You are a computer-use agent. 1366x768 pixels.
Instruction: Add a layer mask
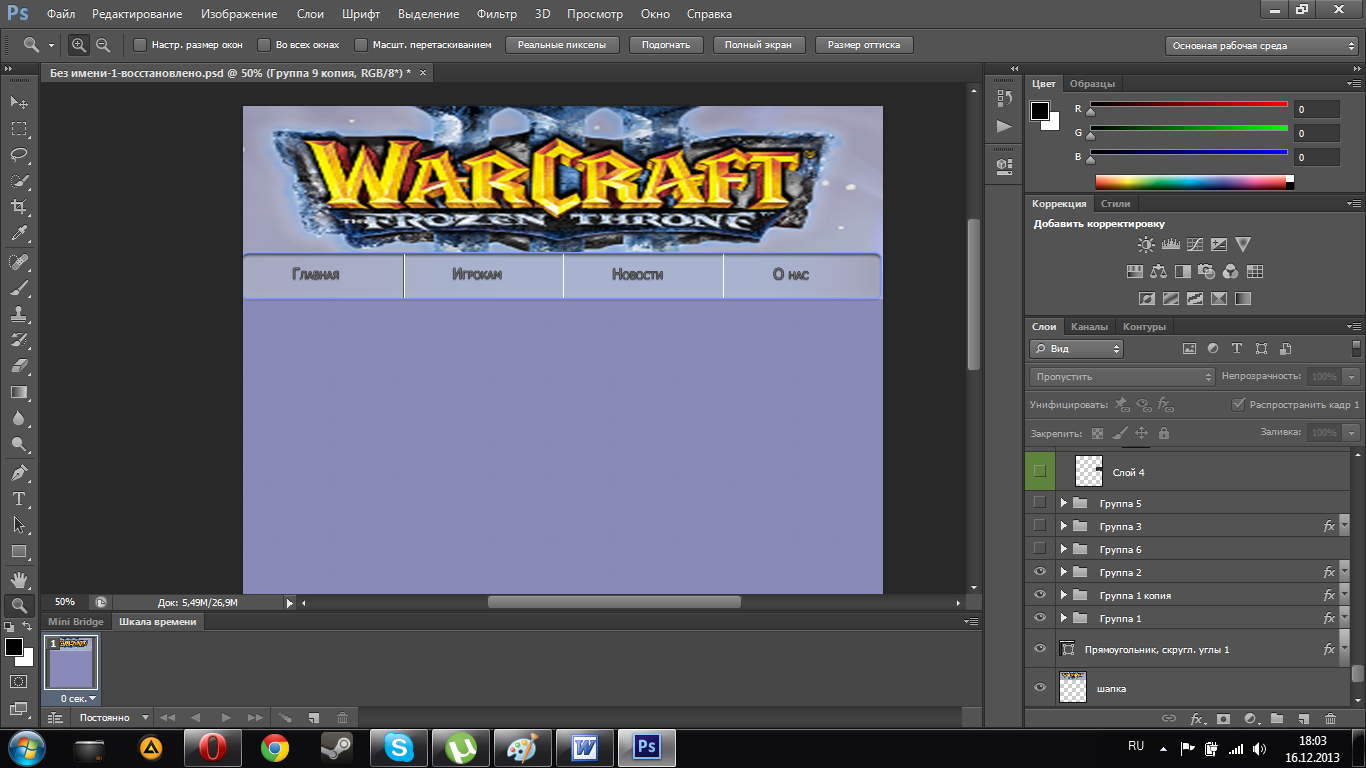1223,718
